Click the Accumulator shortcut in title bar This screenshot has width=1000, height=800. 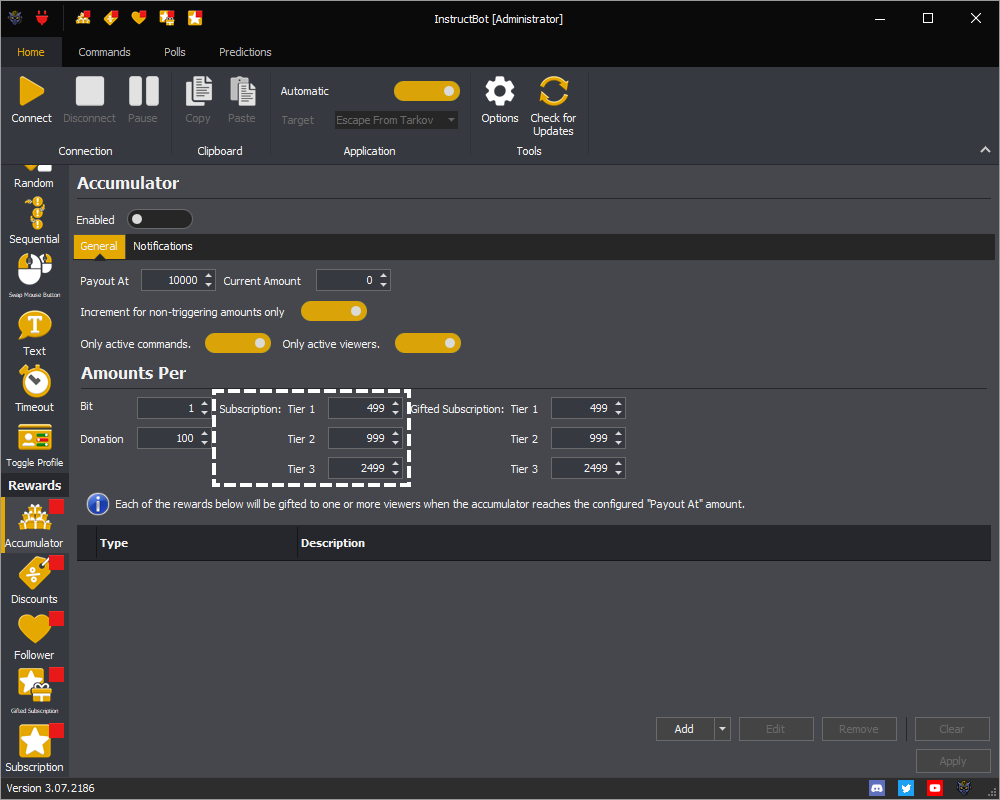(83, 18)
